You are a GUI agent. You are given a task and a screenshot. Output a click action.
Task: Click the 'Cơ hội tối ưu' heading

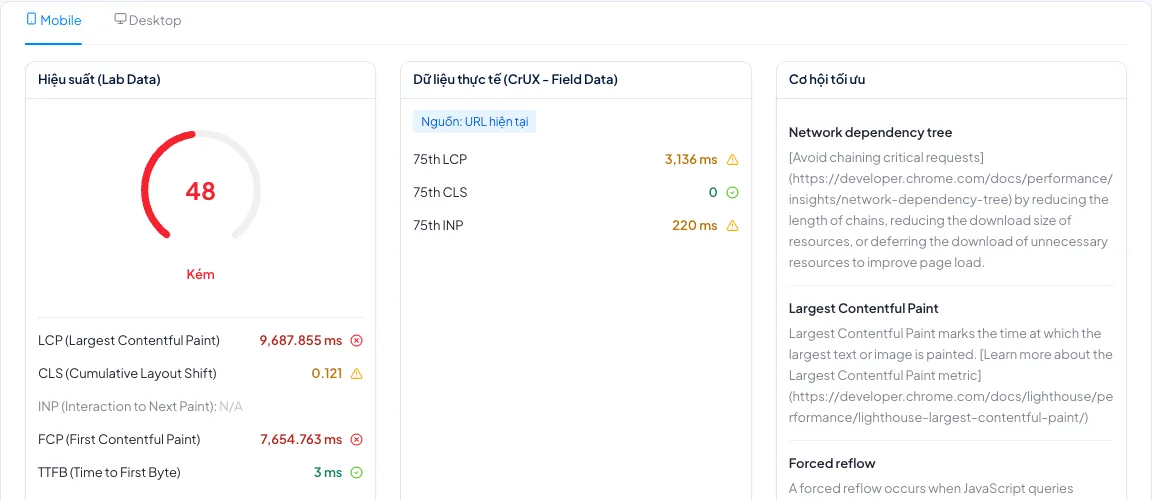[827, 80]
